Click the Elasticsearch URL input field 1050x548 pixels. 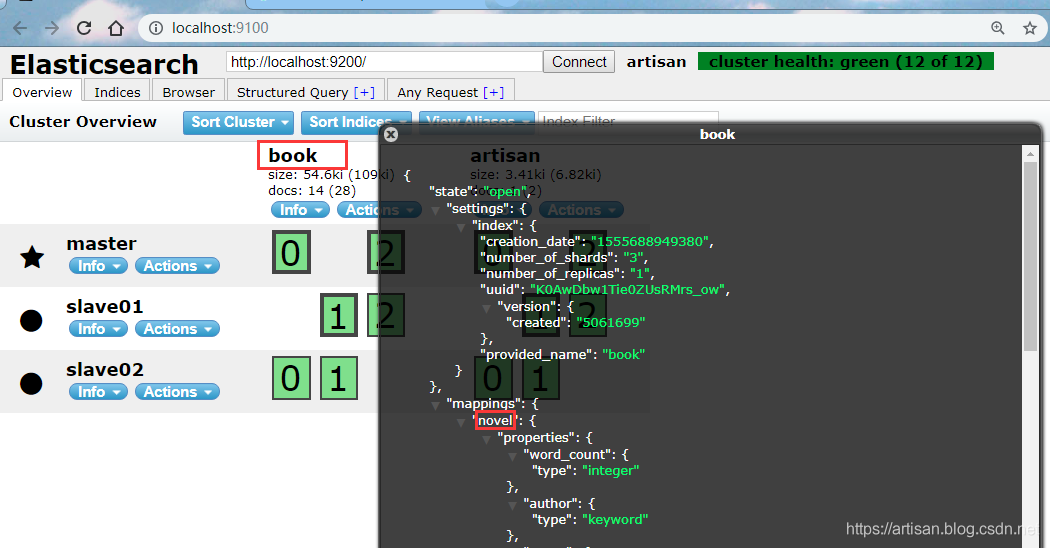click(384, 62)
